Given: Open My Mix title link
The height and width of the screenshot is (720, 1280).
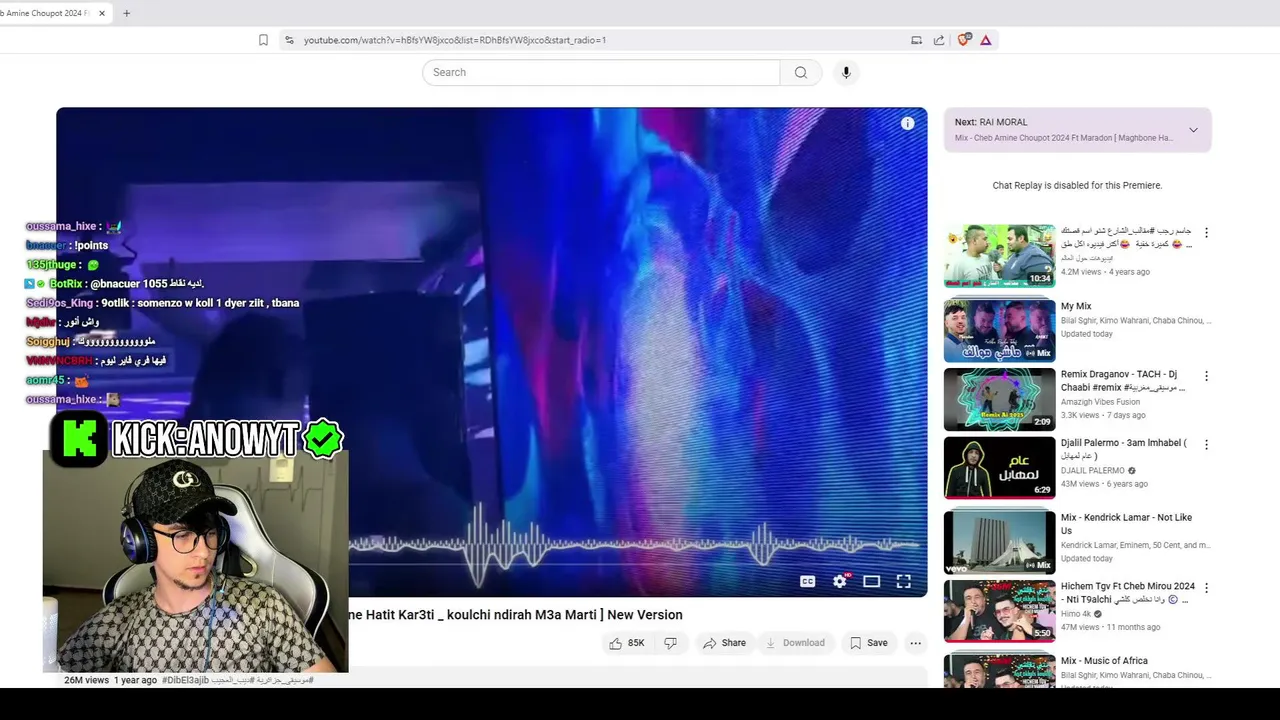Looking at the screenshot, I should 1076,306.
